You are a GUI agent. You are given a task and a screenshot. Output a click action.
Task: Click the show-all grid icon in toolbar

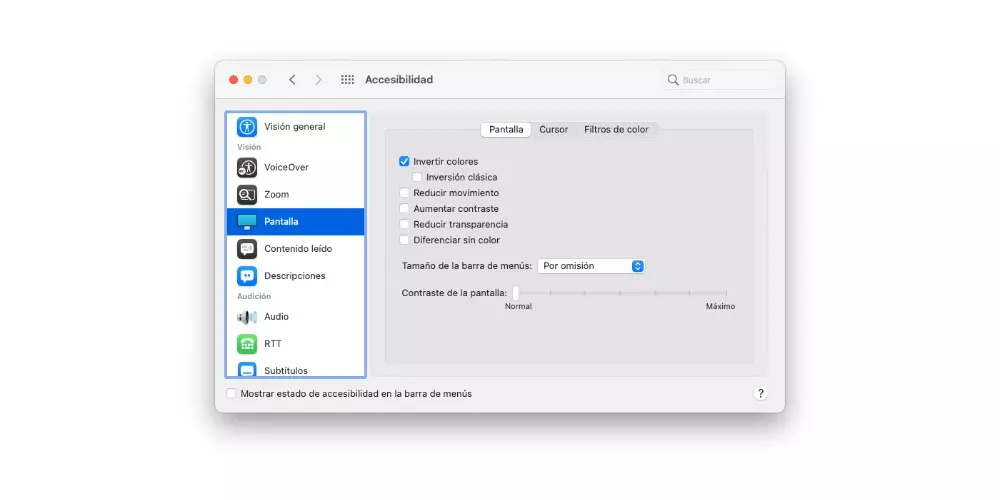pyautogui.click(x=348, y=80)
